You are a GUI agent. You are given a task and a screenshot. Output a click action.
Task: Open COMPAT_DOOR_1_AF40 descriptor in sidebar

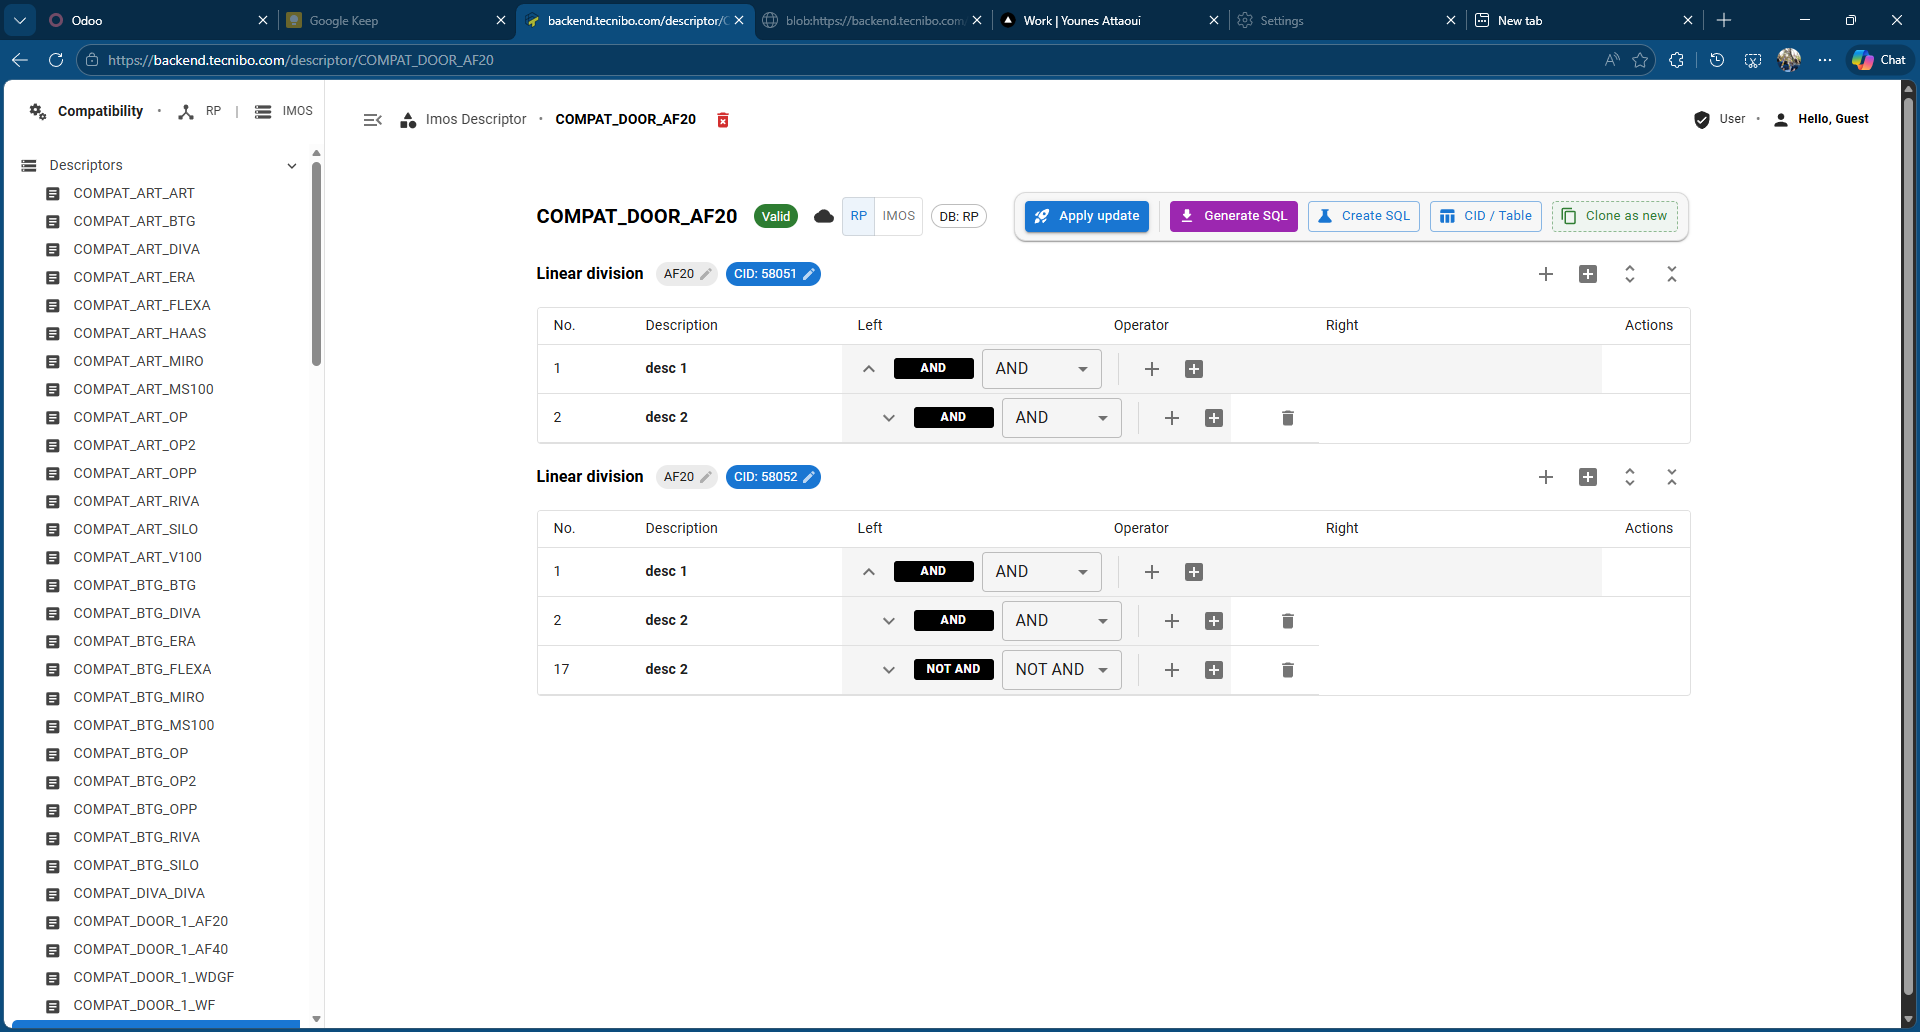pyautogui.click(x=150, y=949)
